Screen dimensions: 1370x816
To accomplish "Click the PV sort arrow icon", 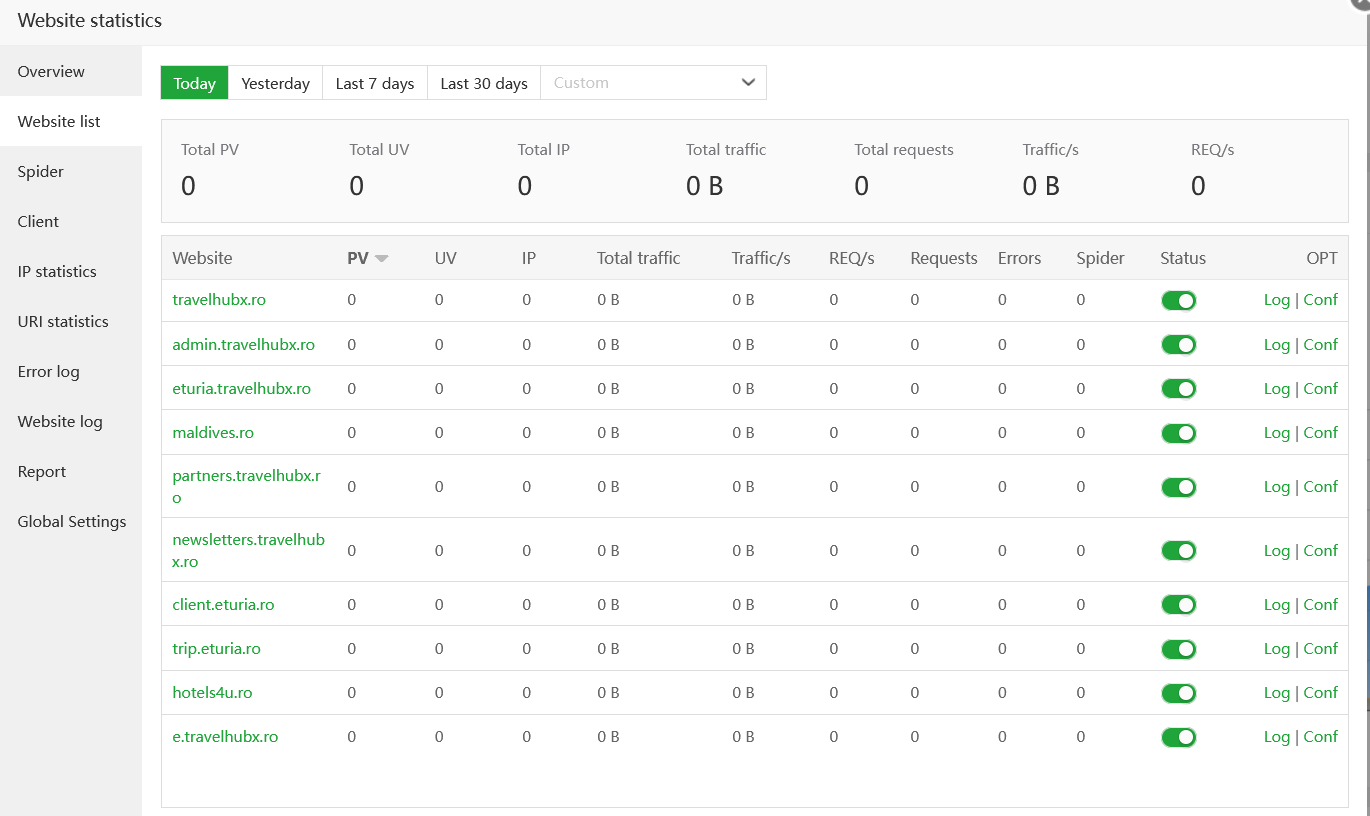I will pos(381,259).
